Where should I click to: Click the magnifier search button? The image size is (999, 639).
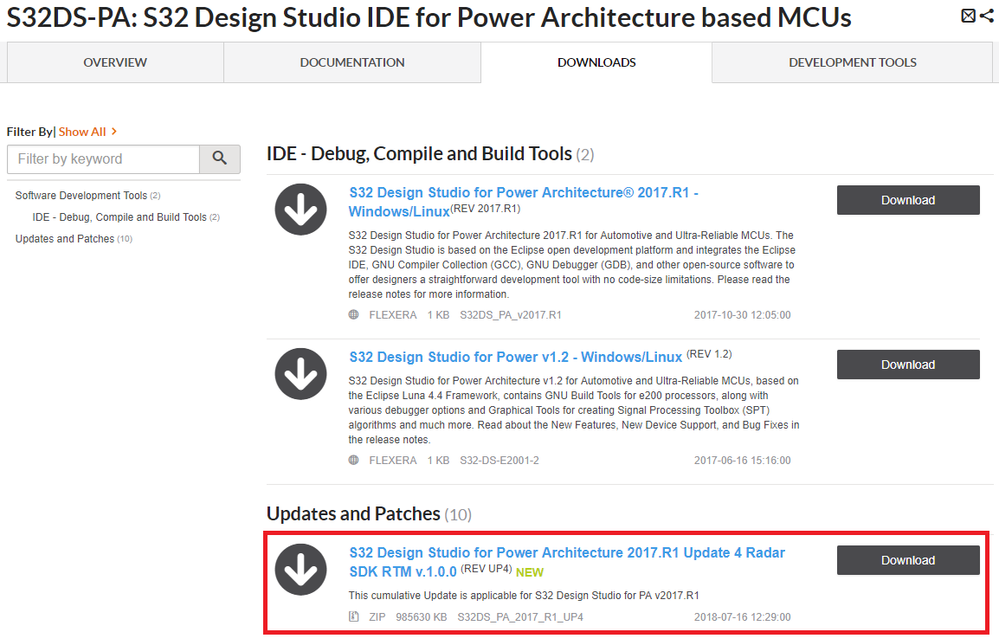pyautogui.click(x=220, y=159)
